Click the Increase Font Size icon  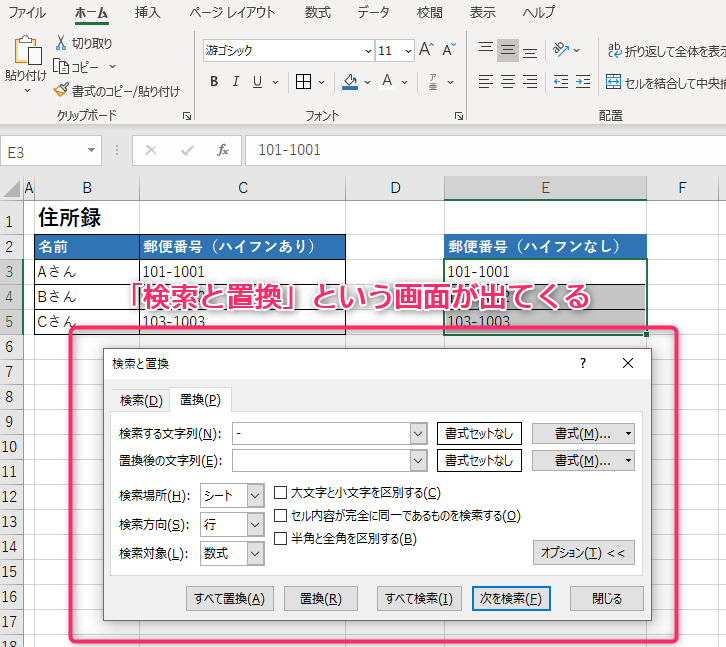[x=426, y=50]
